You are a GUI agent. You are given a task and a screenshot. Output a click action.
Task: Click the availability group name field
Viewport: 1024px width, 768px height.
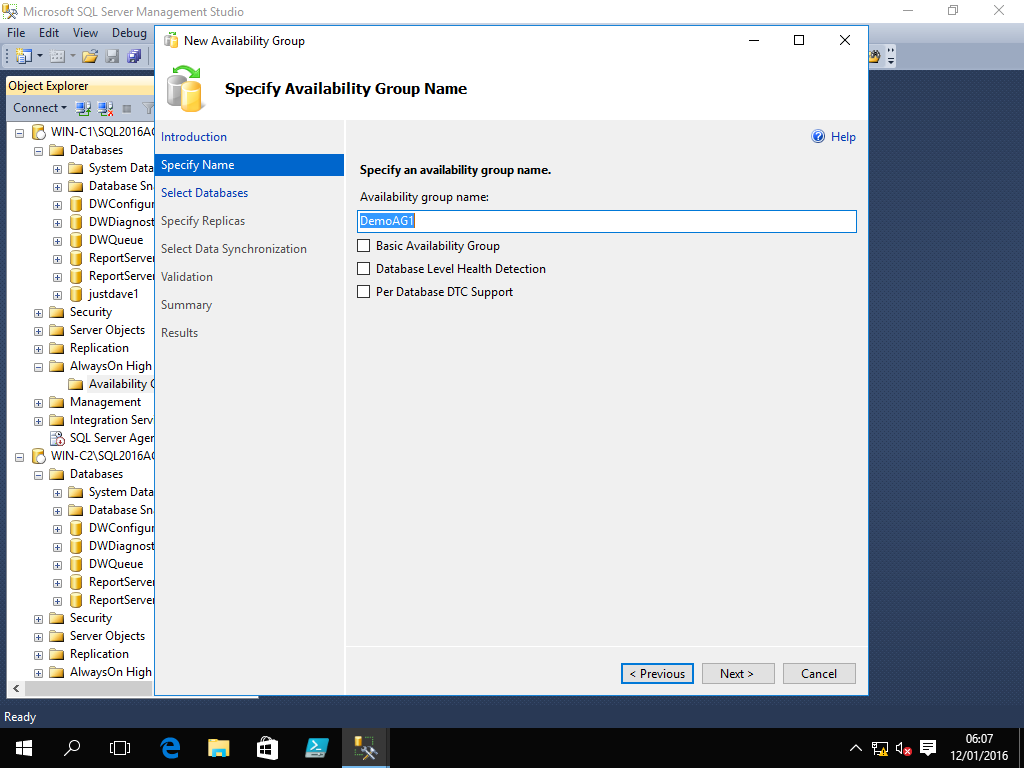point(607,221)
